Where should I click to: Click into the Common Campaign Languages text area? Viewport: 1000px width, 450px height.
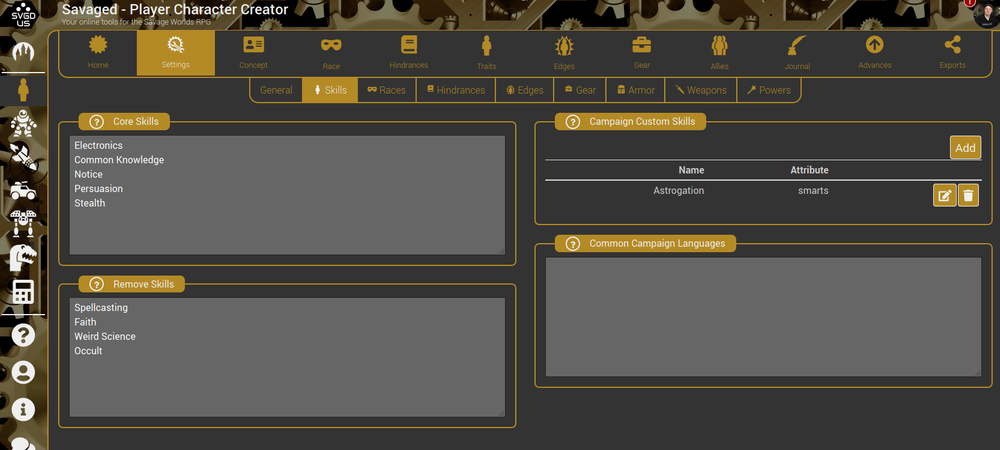coord(763,317)
